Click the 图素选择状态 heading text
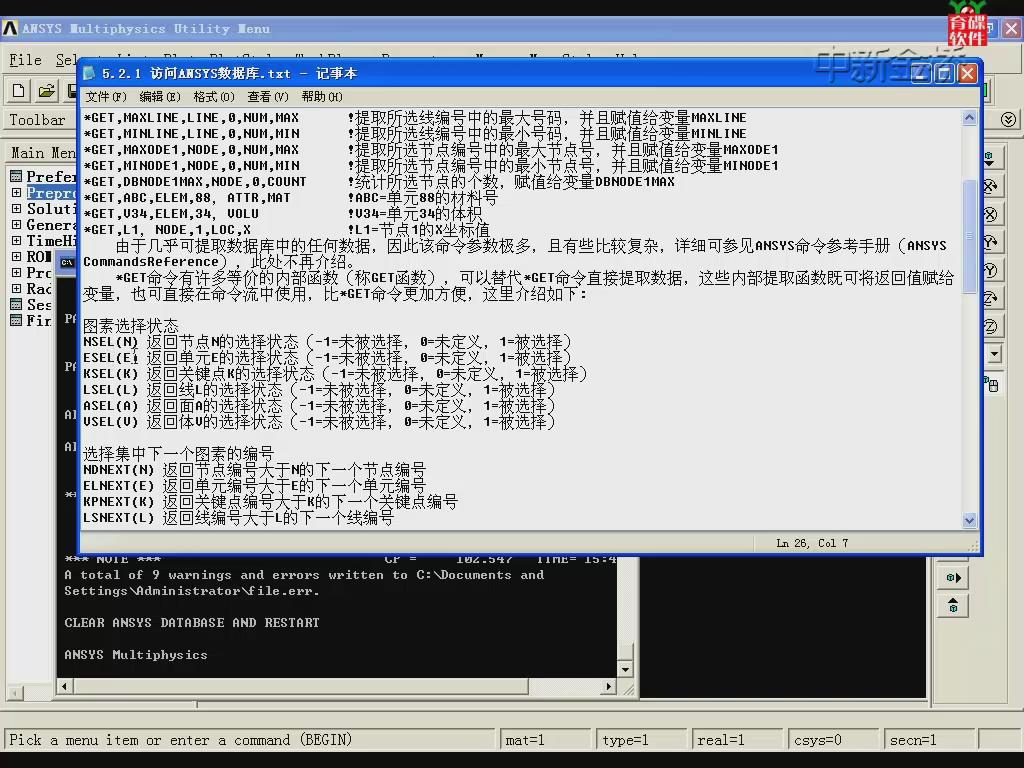1024x768 pixels. pyautogui.click(x=131, y=326)
